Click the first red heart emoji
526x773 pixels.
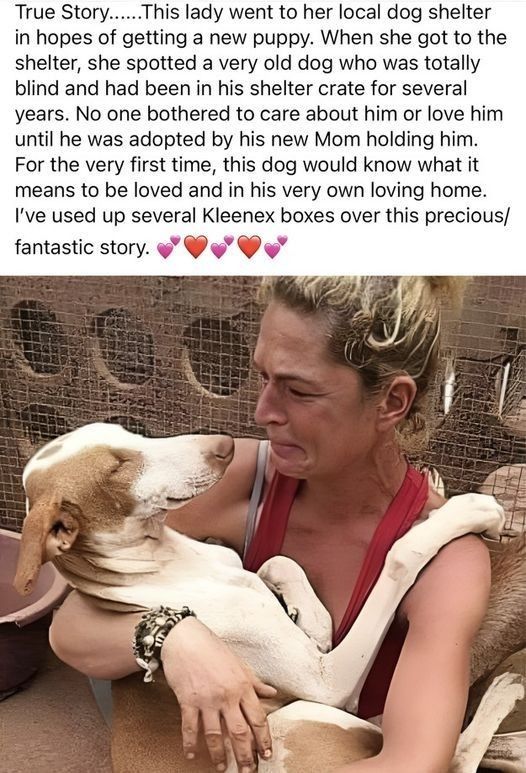point(196,247)
